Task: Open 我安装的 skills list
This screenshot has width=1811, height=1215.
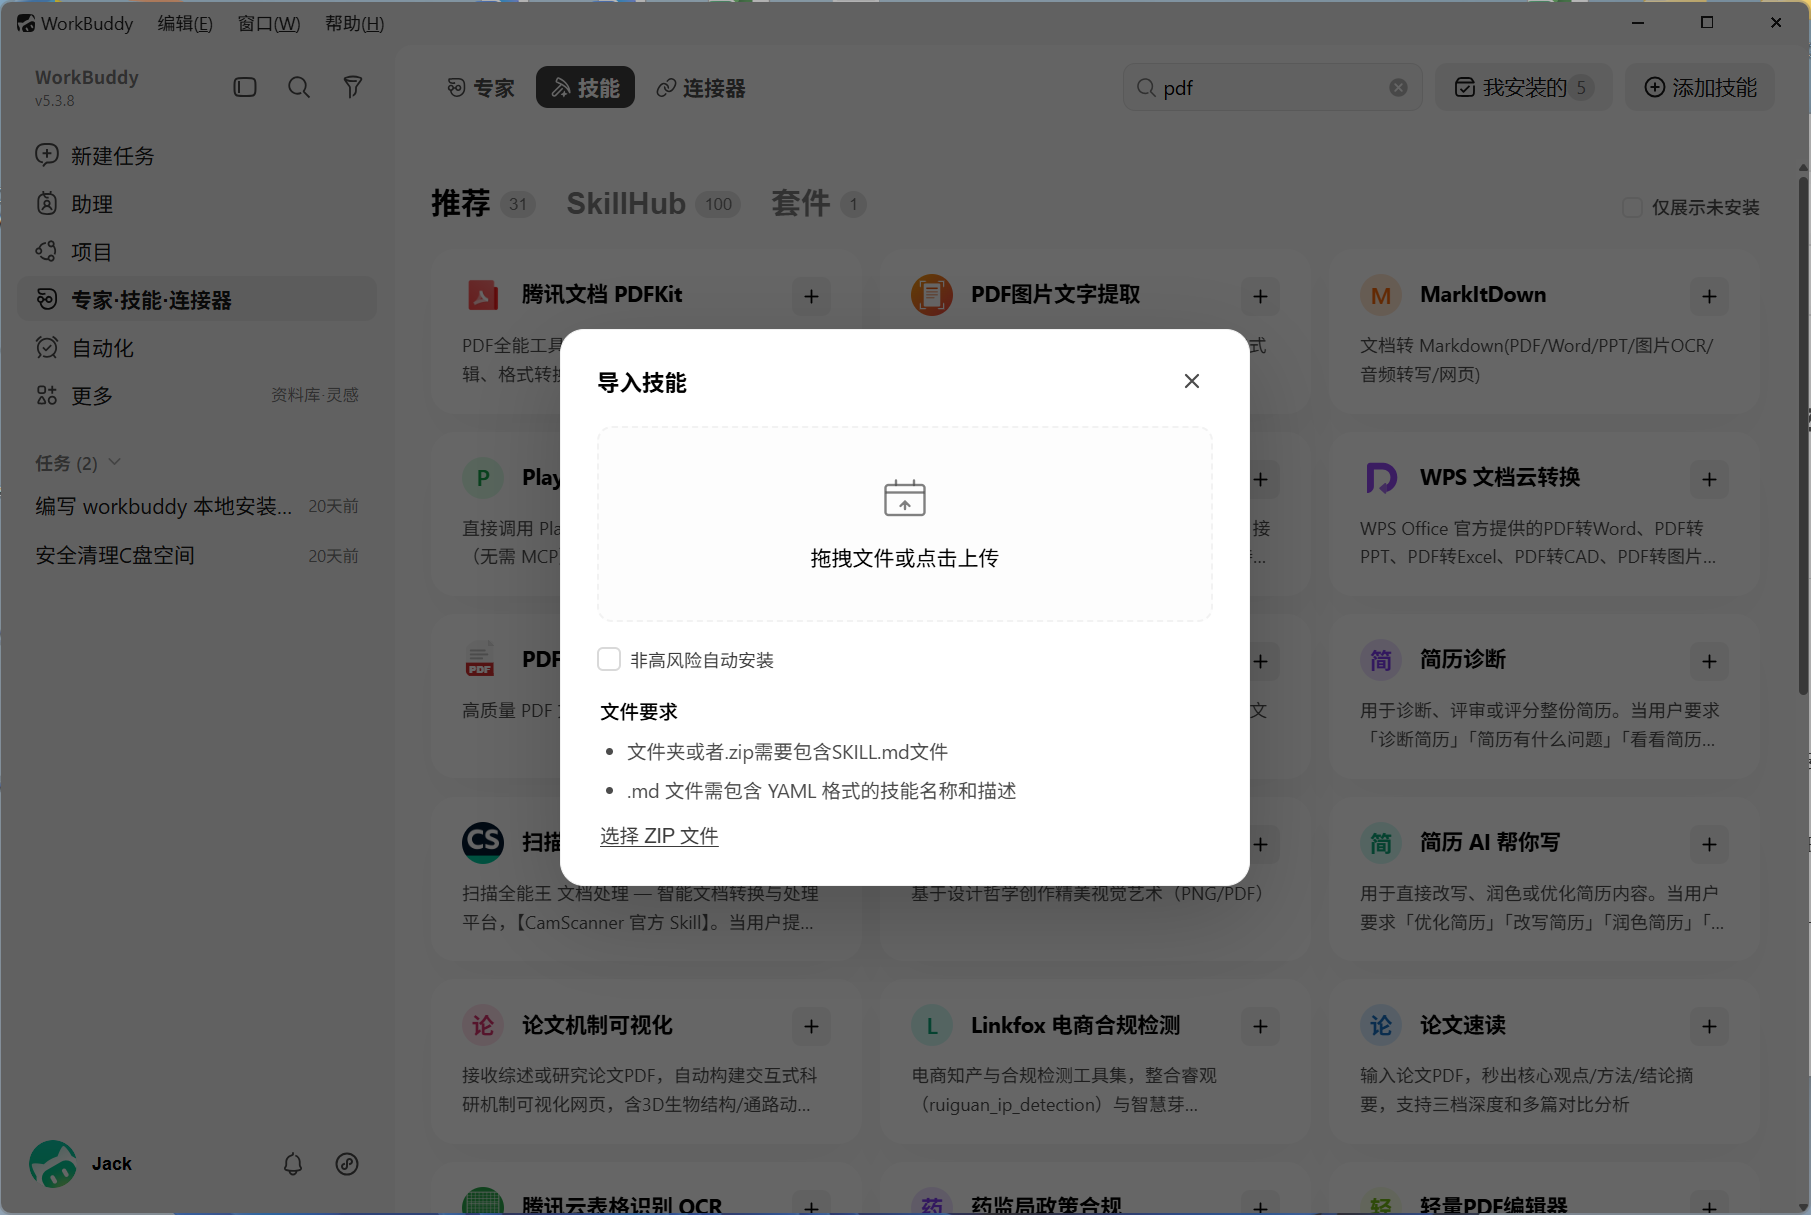Action: point(1524,88)
